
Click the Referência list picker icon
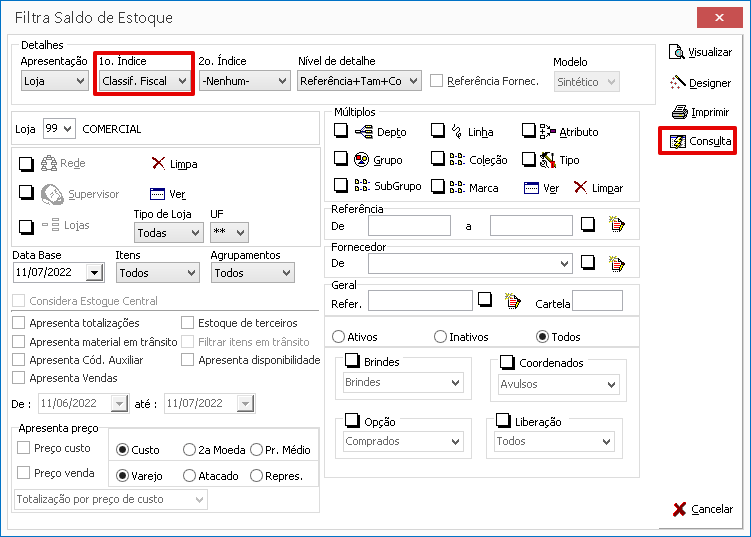pos(617,224)
